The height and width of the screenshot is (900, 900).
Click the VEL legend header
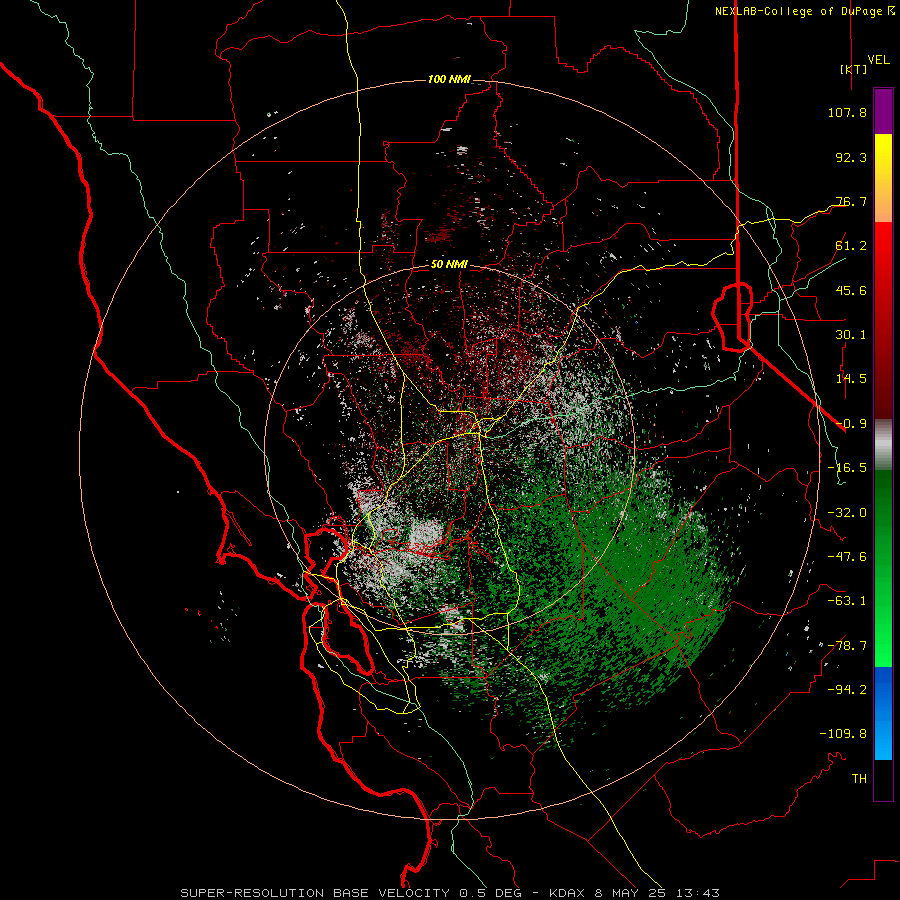[879, 59]
